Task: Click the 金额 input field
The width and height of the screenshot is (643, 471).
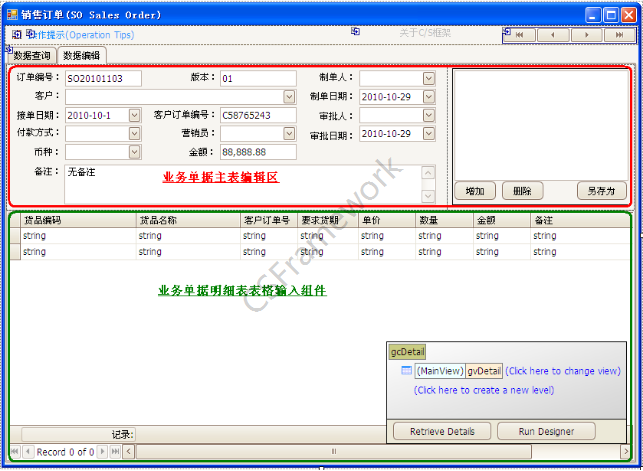Action: click(258, 152)
